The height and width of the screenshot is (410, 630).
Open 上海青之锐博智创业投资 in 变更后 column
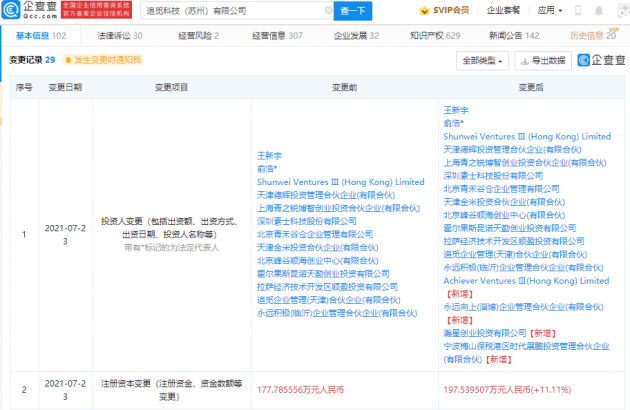525,162
